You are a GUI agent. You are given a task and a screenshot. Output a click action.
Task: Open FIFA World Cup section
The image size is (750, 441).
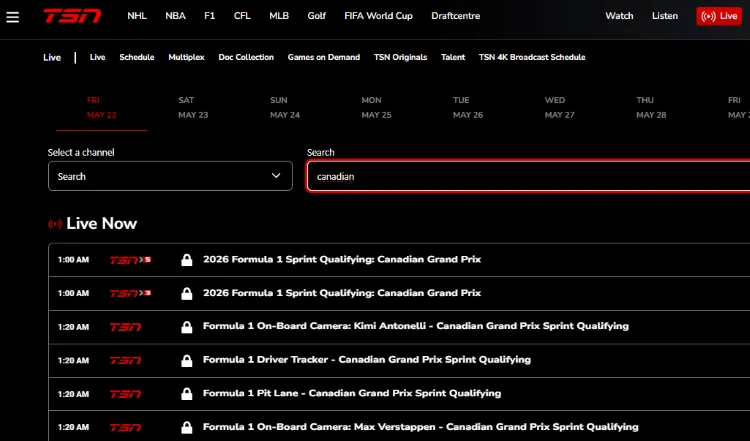(x=378, y=16)
